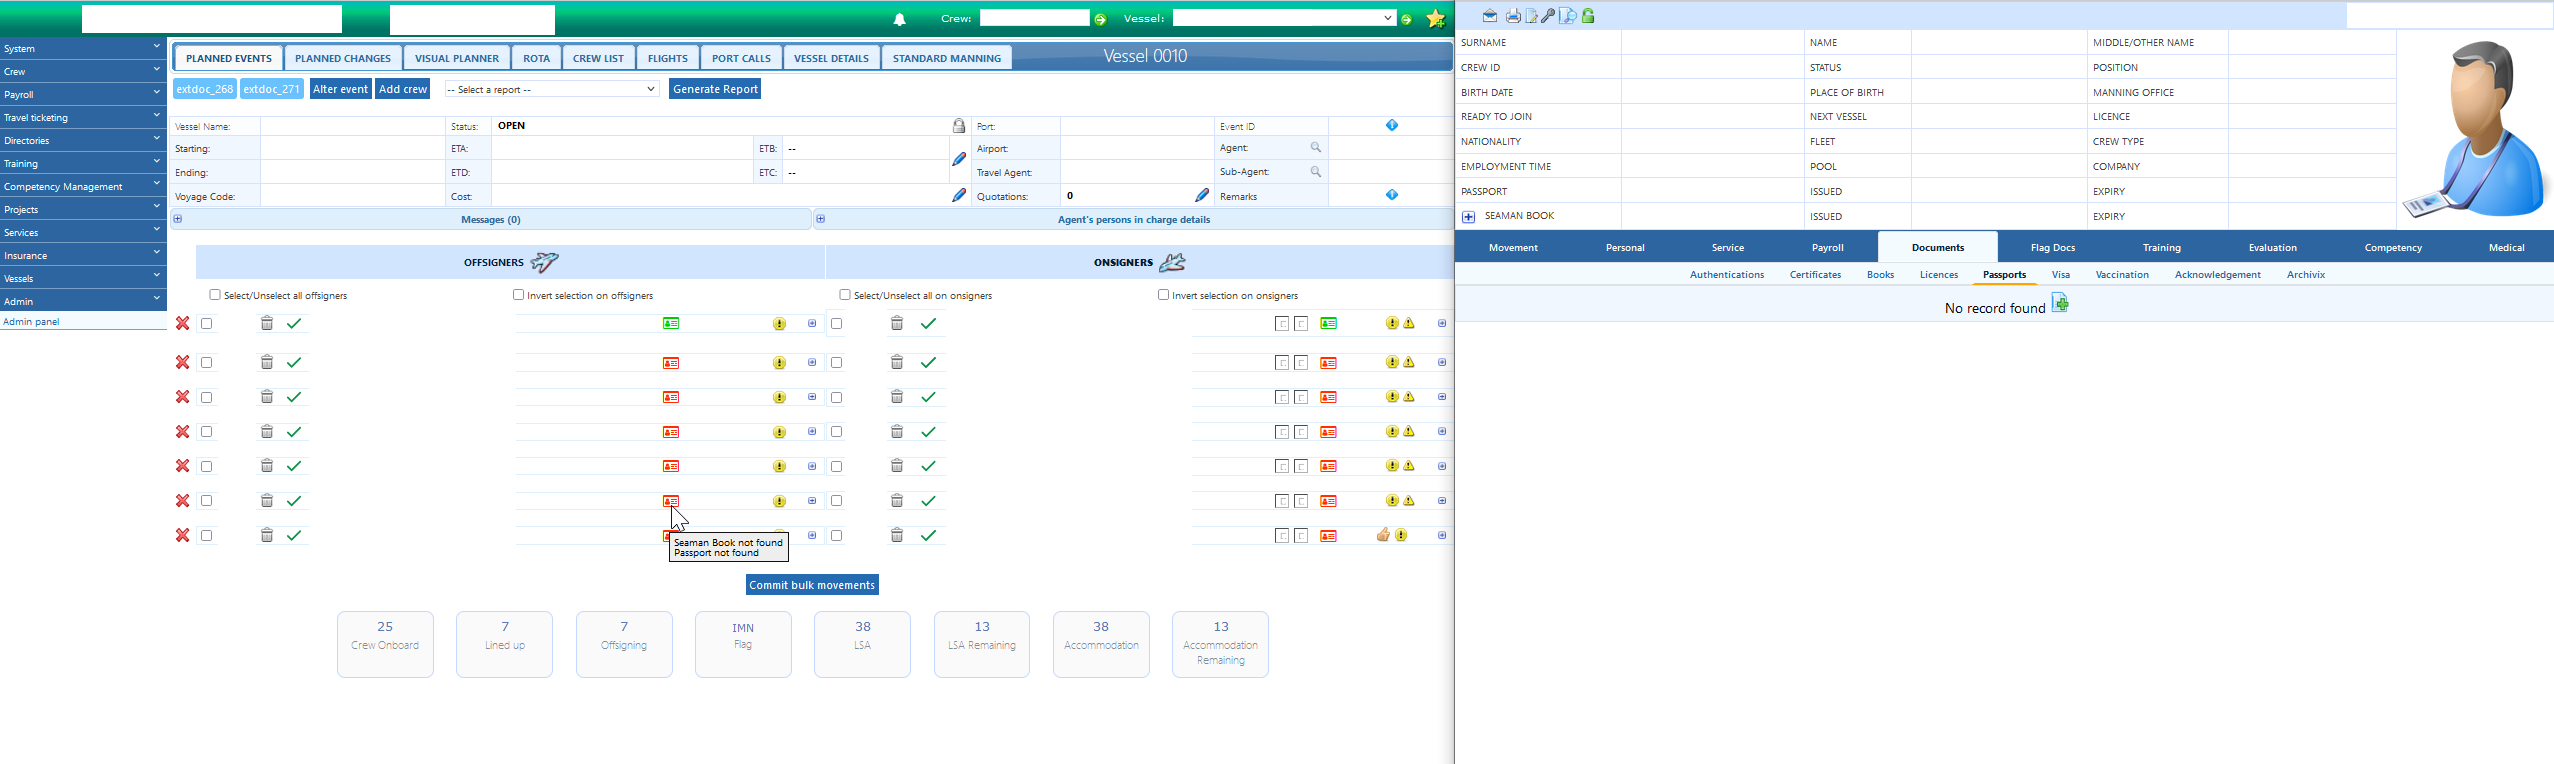This screenshot has height=764, width=2554.
Task: Click the wrench icon in crew toolbar
Action: [x=1548, y=16]
